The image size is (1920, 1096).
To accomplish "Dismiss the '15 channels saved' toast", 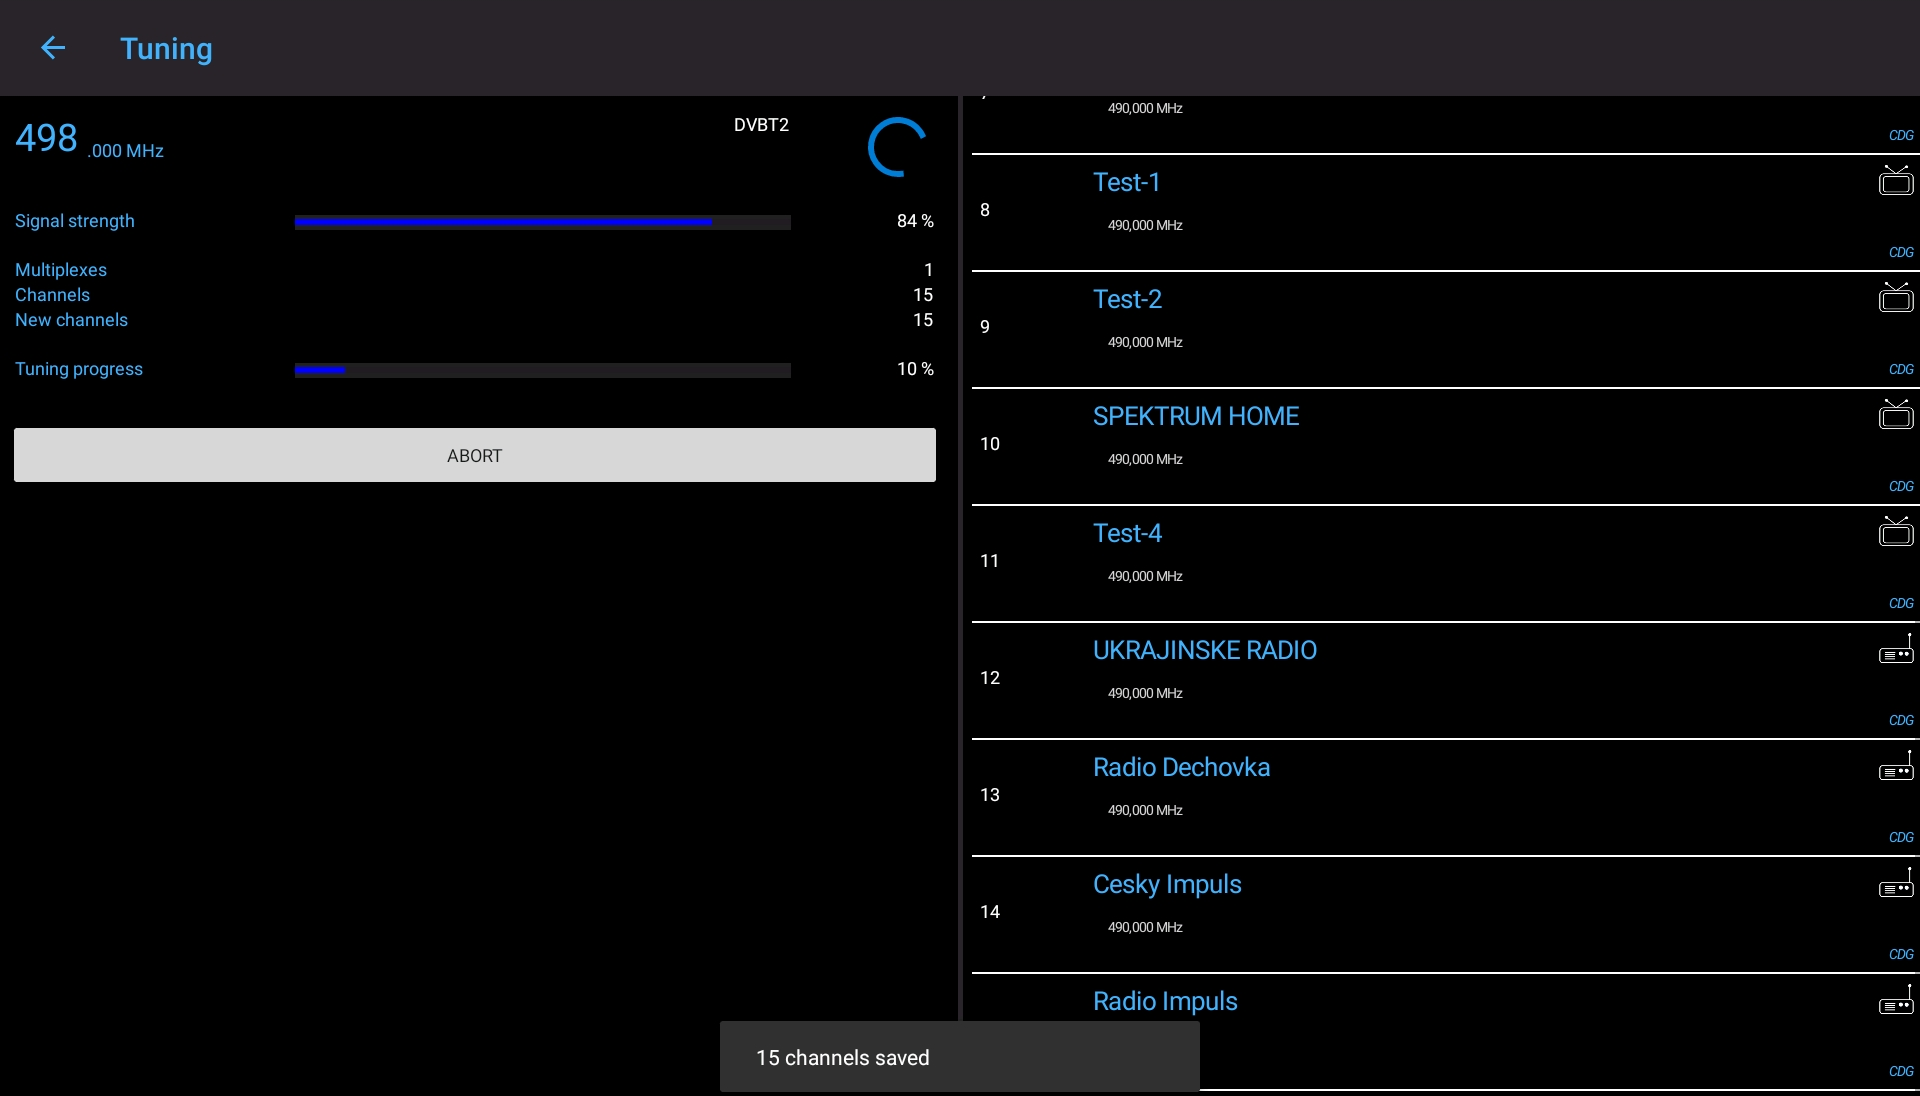I will tap(960, 1057).
